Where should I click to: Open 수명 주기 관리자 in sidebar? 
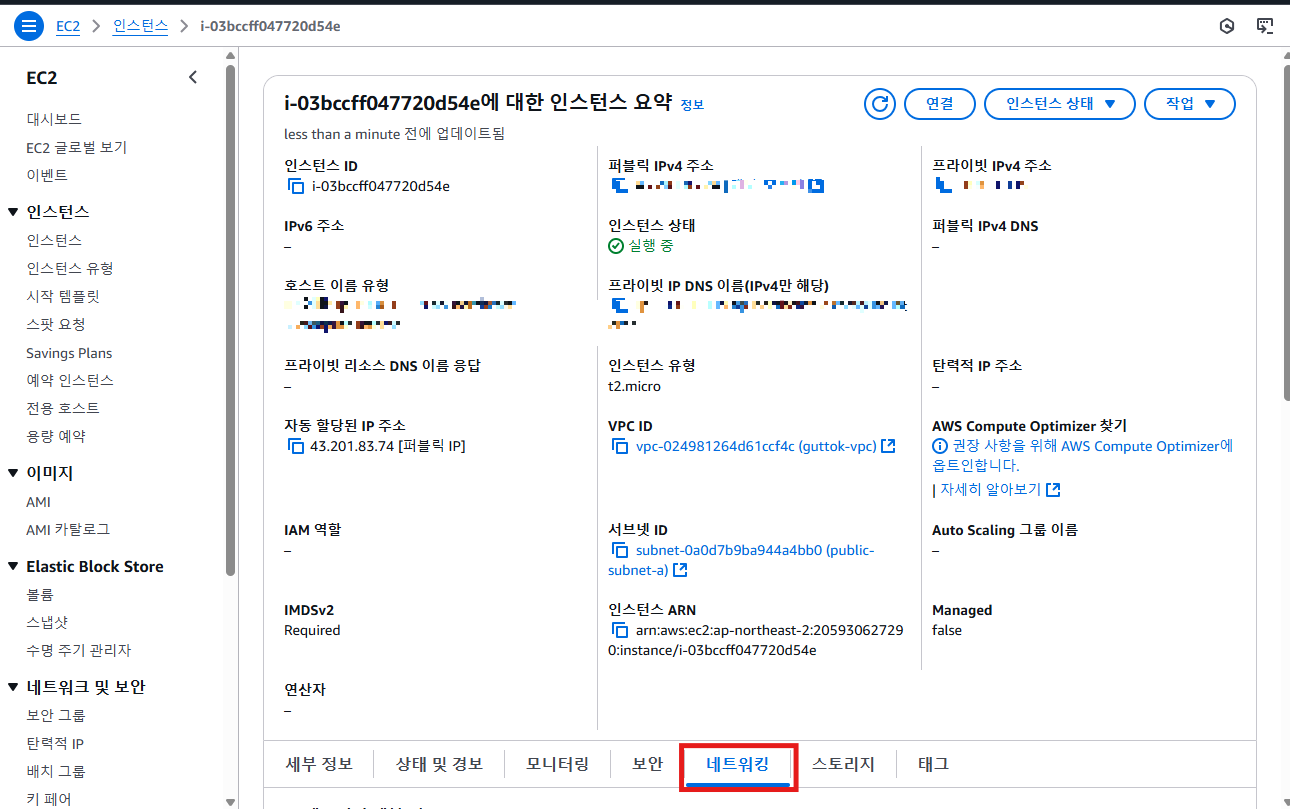(79, 650)
